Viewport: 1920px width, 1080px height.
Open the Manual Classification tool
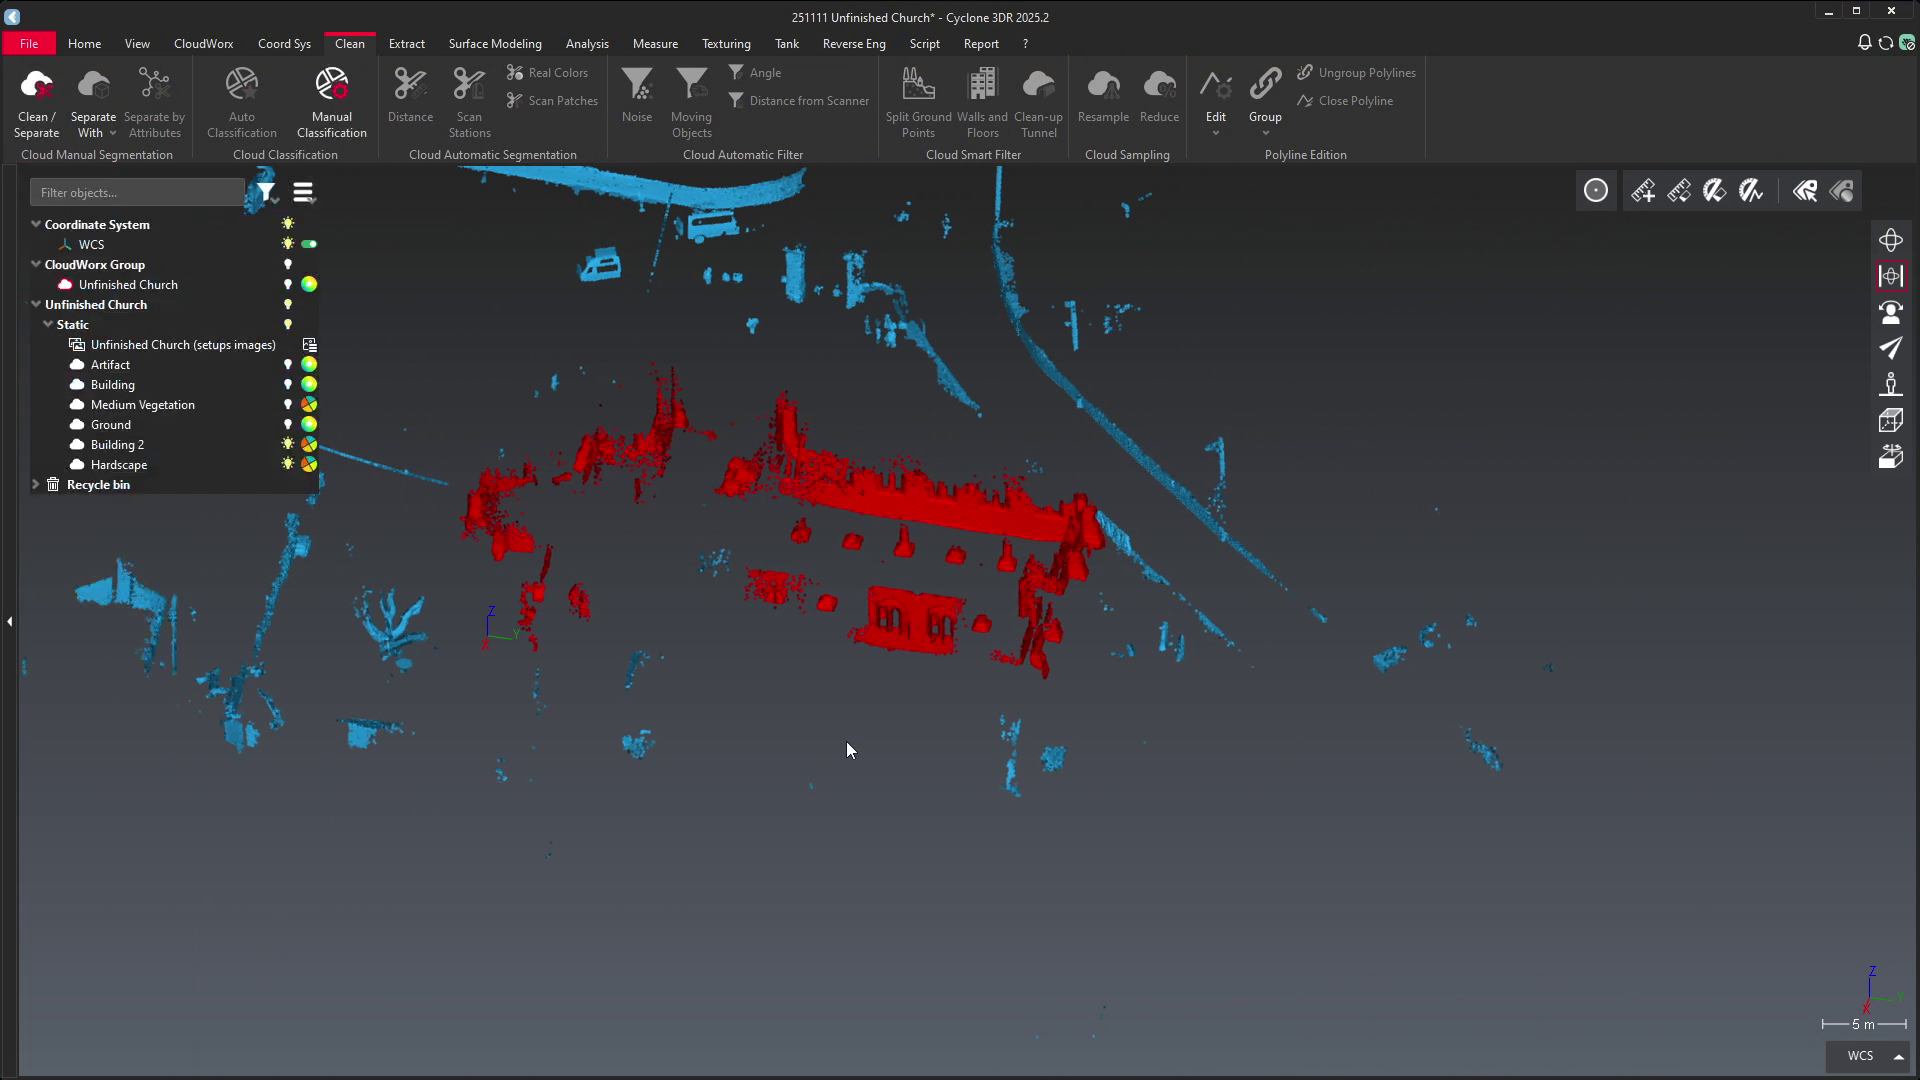click(331, 101)
